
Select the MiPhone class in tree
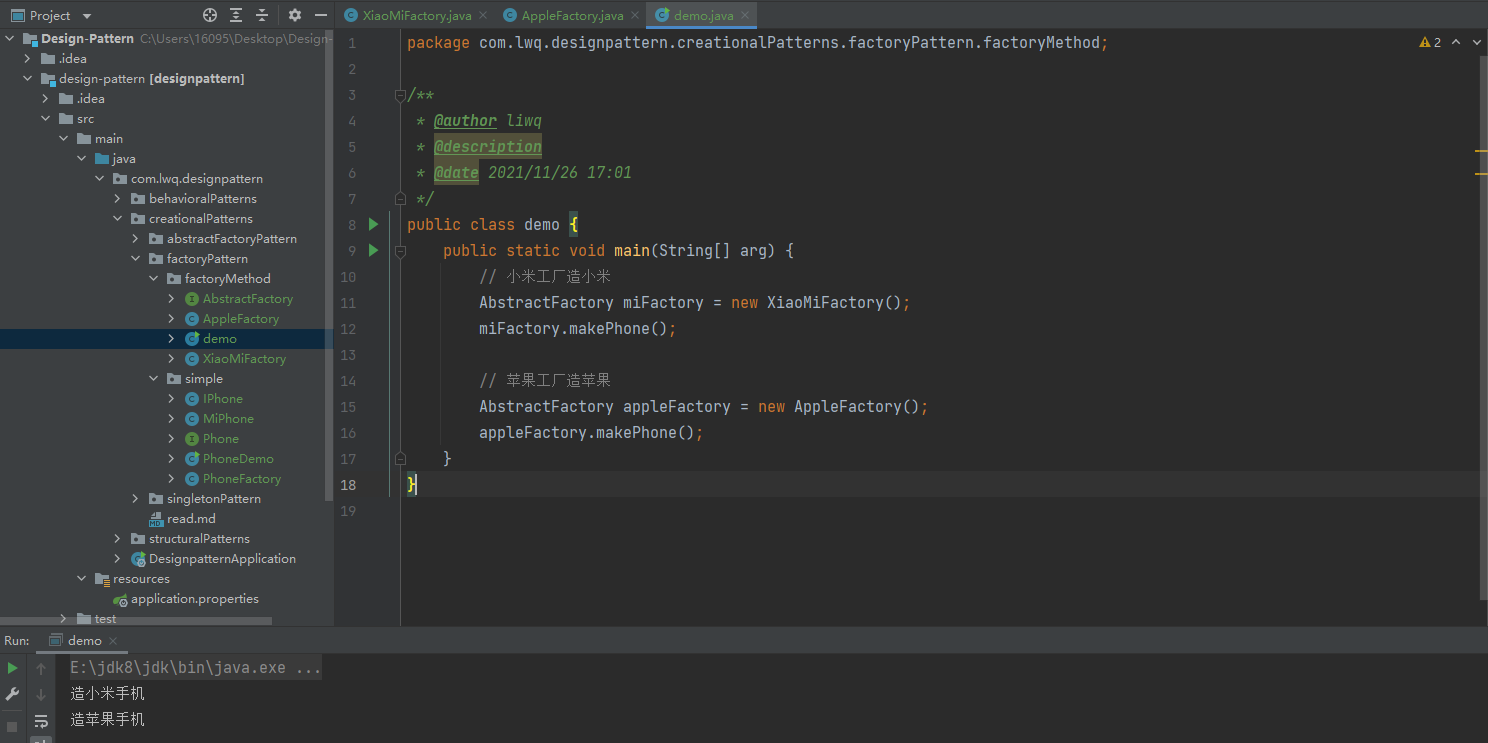coord(228,419)
